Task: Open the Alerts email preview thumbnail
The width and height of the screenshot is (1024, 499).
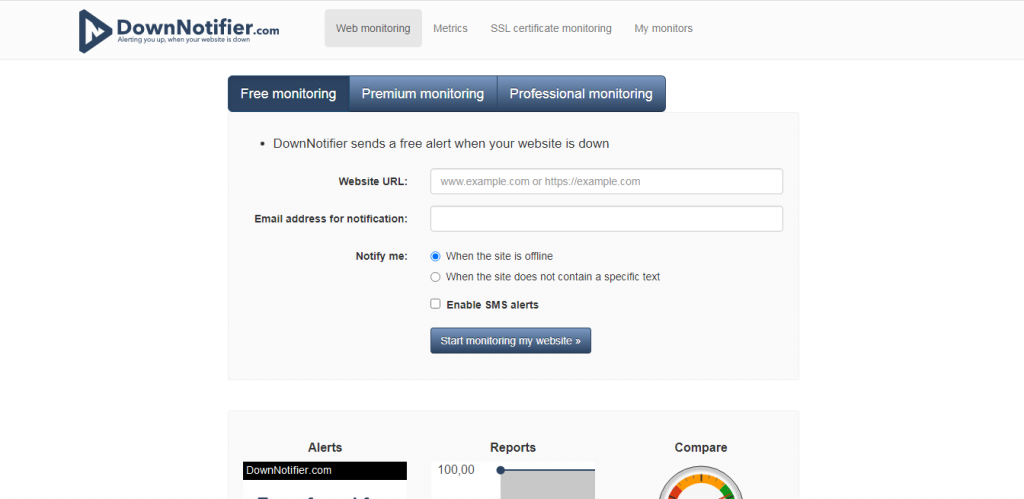Action: [x=325, y=480]
